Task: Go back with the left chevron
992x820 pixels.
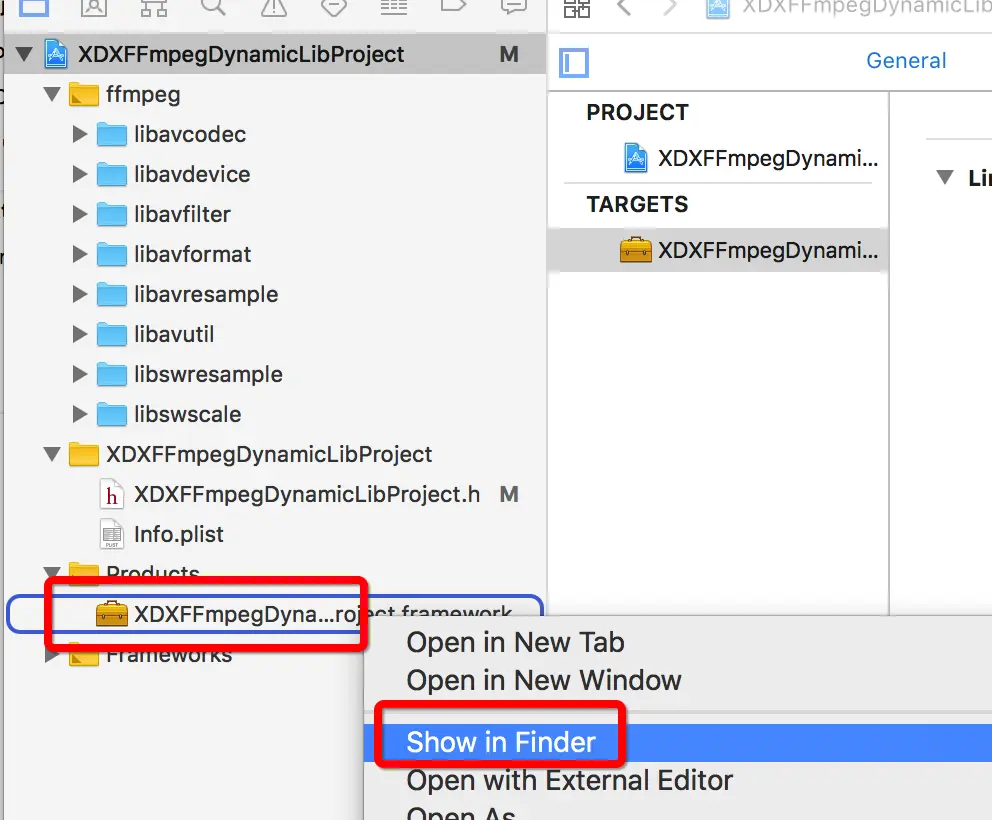Action: [x=624, y=8]
